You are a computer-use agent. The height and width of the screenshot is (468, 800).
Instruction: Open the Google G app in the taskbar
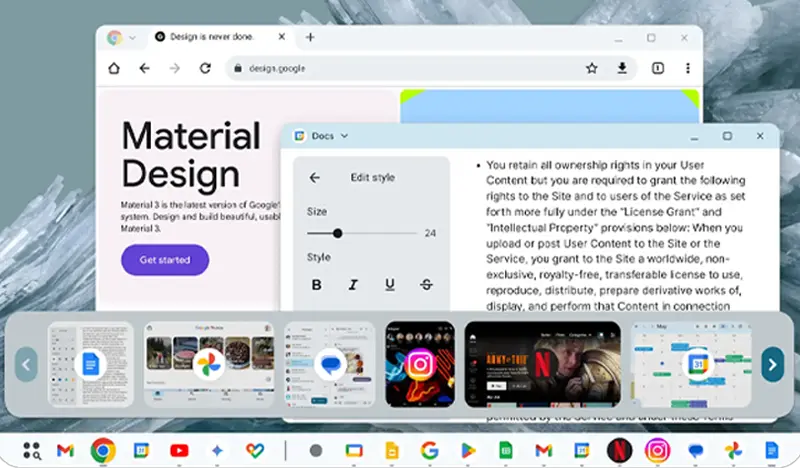click(x=430, y=451)
